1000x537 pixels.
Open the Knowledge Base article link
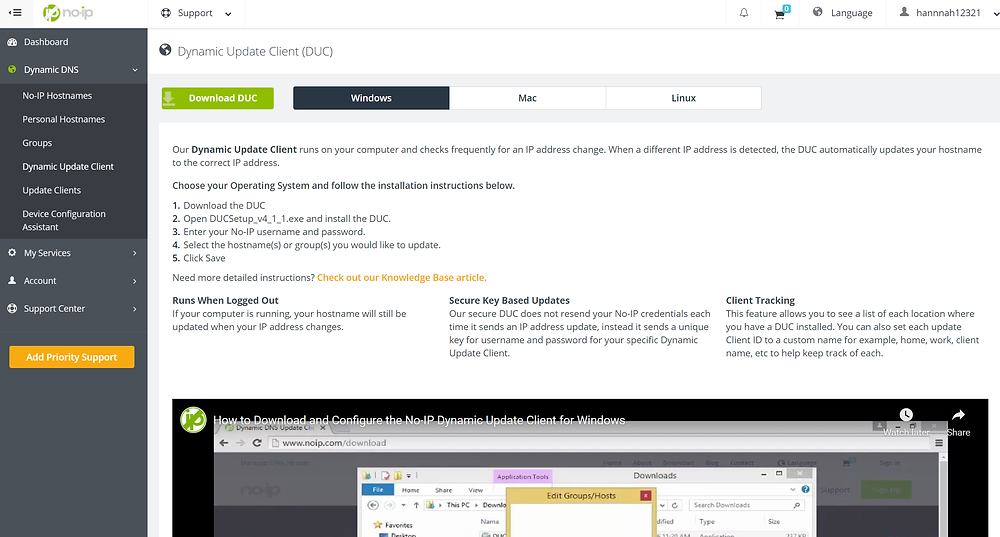click(x=402, y=277)
